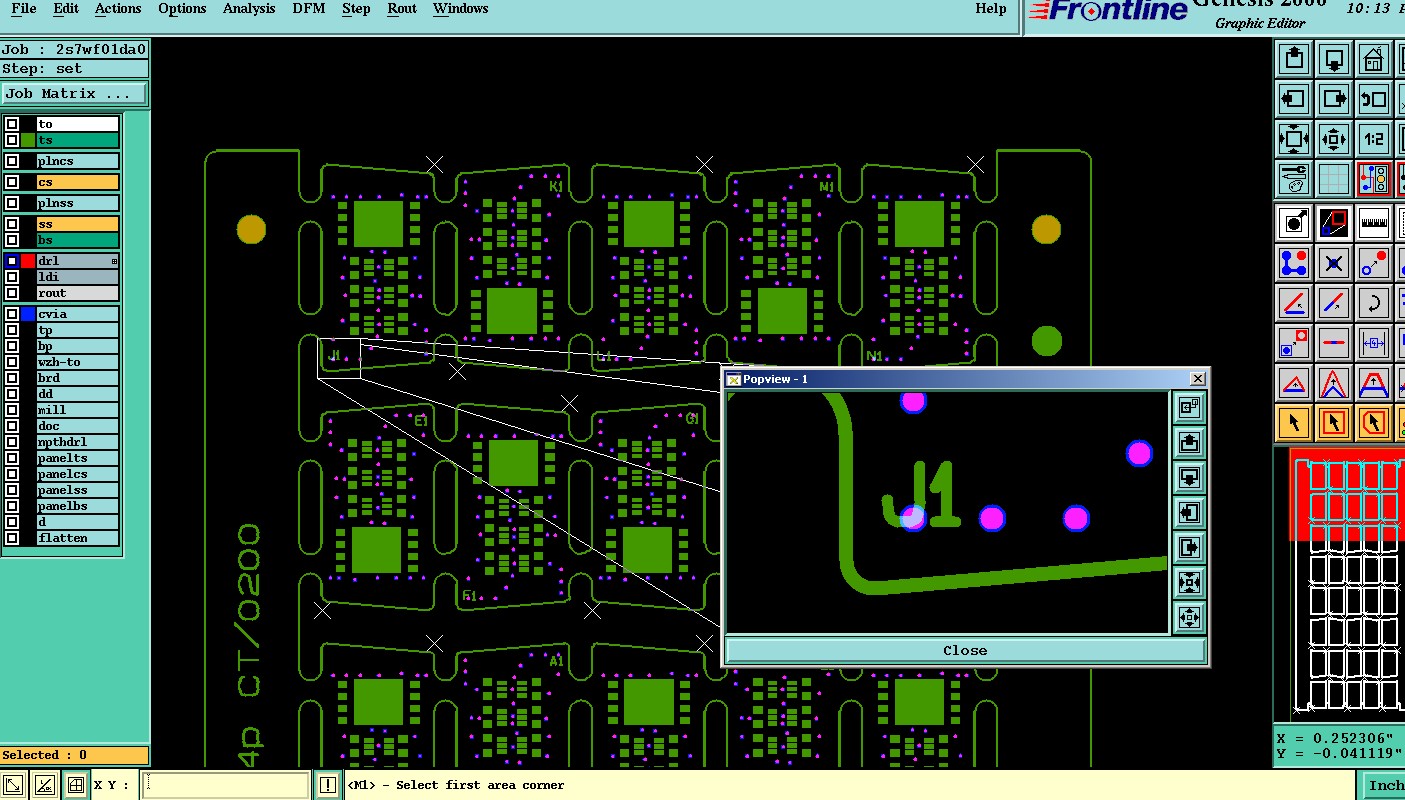Click the previous view undo-zoom icon
Viewport: 1405px width, 800px height.
[1374, 99]
